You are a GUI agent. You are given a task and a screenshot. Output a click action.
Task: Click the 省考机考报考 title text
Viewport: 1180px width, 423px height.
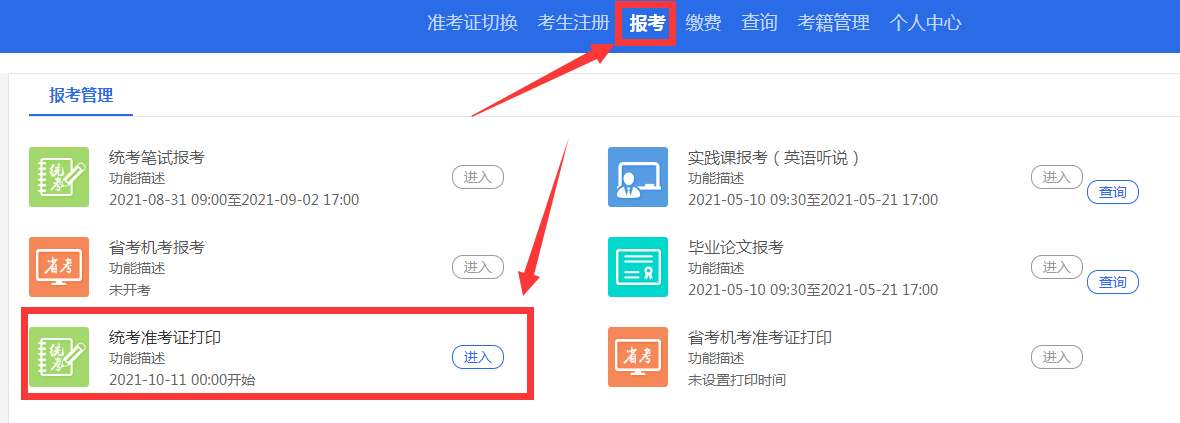[157, 248]
